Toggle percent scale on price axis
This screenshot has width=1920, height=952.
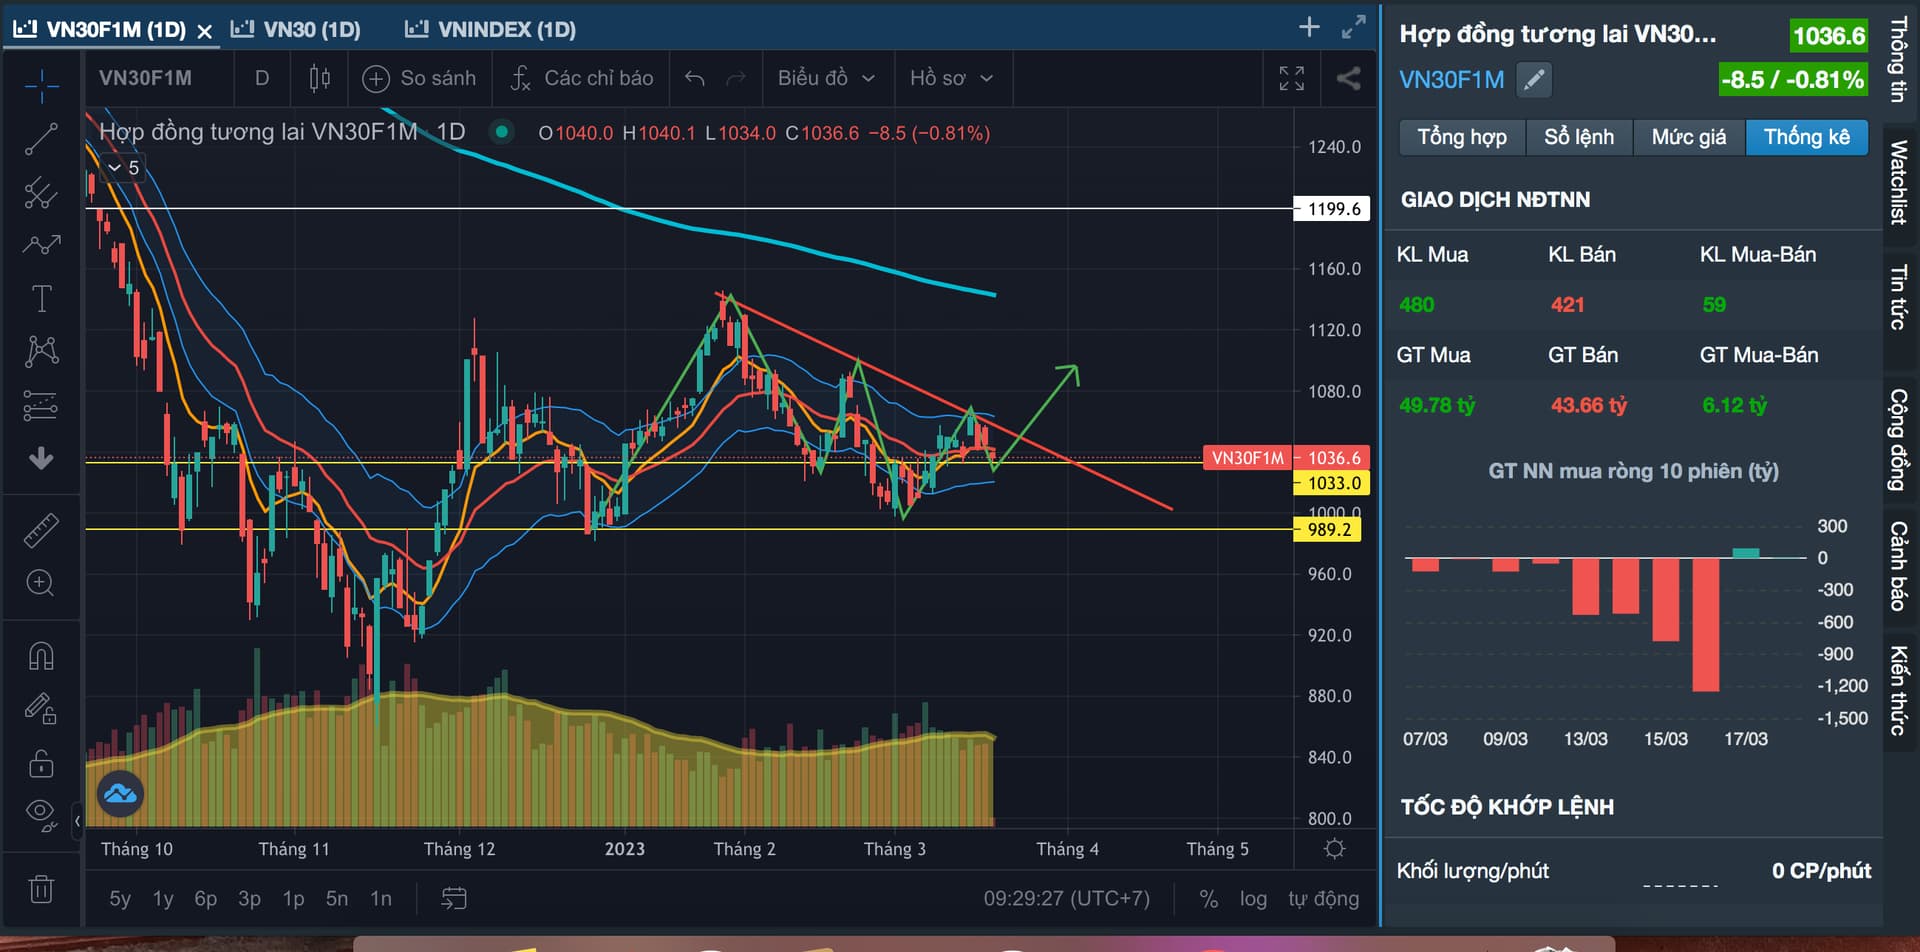1209,899
